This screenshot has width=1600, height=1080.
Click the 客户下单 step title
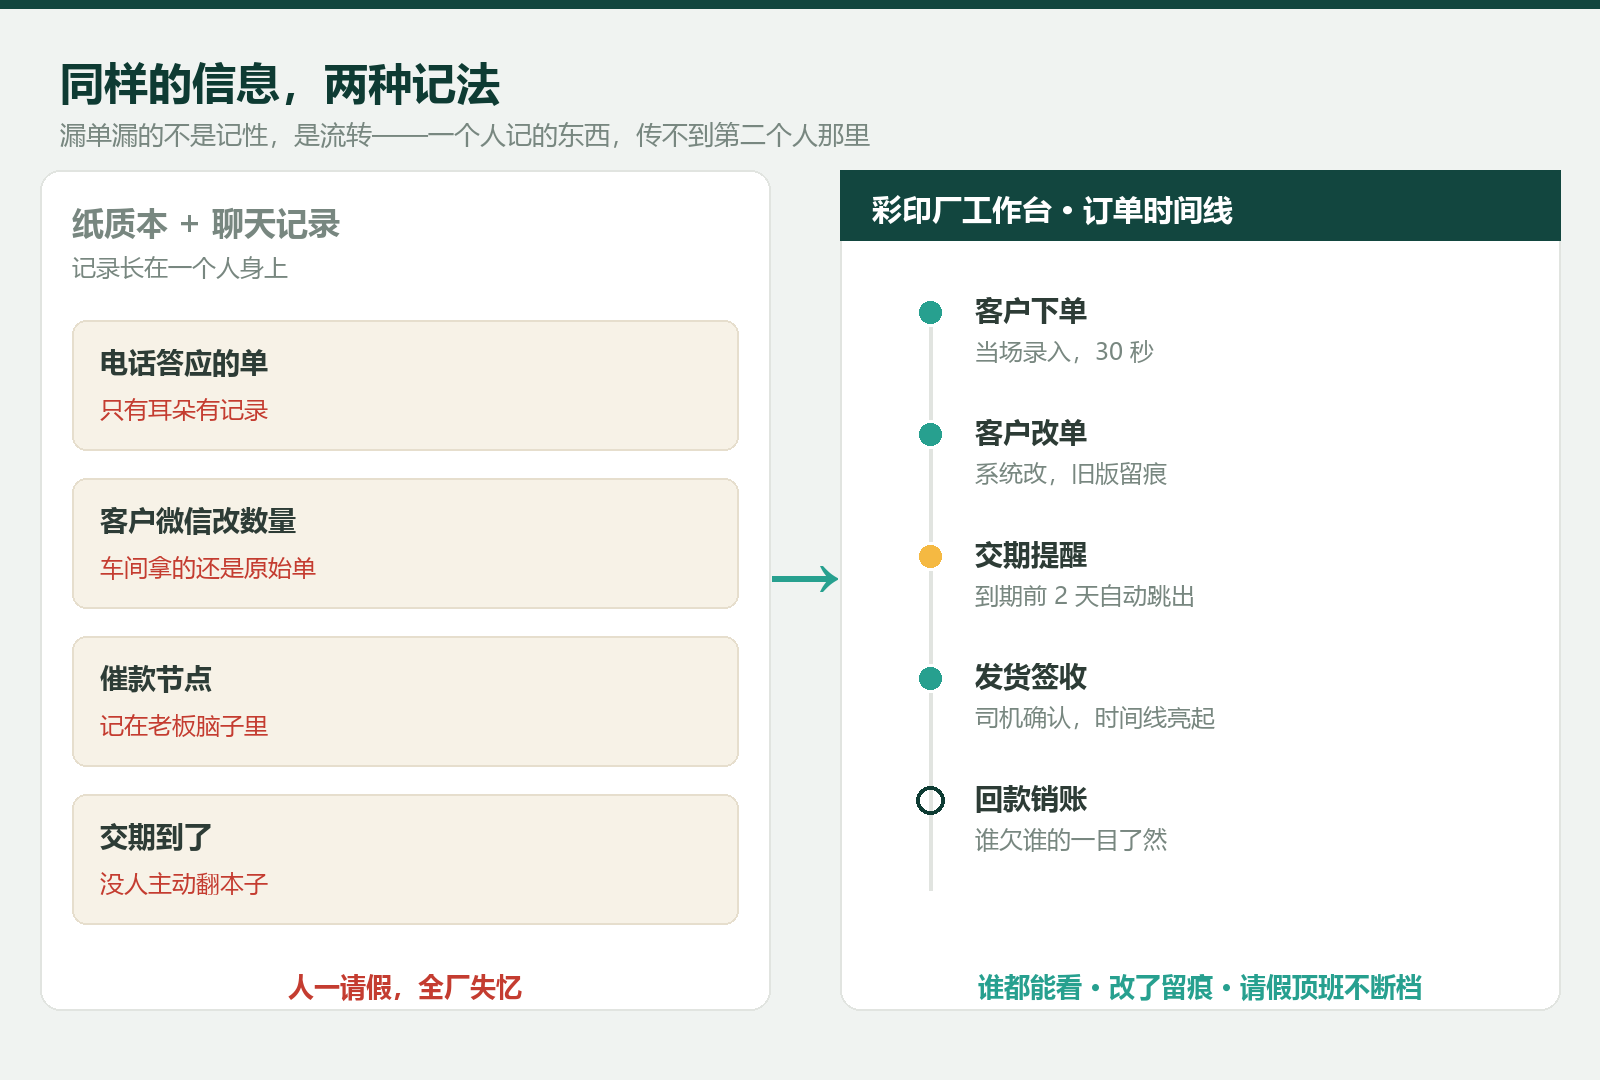coord(1031,311)
